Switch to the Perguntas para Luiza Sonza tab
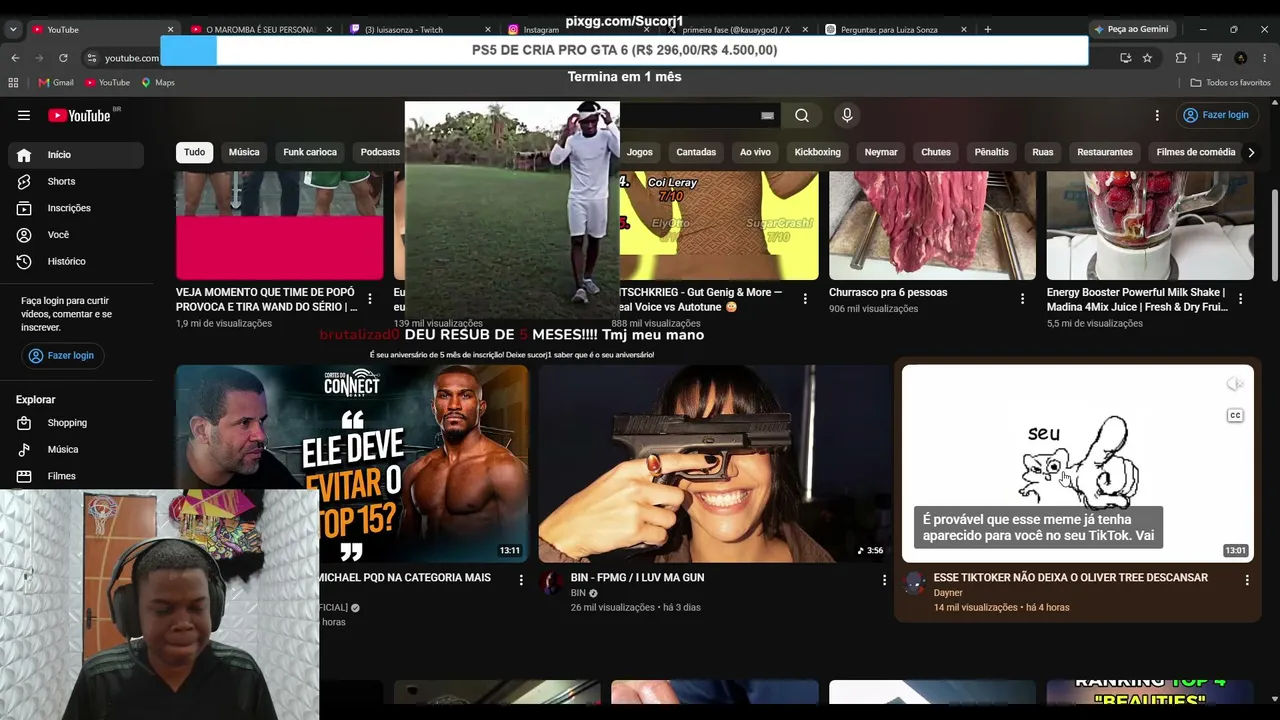1280x720 pixels. 894,30
